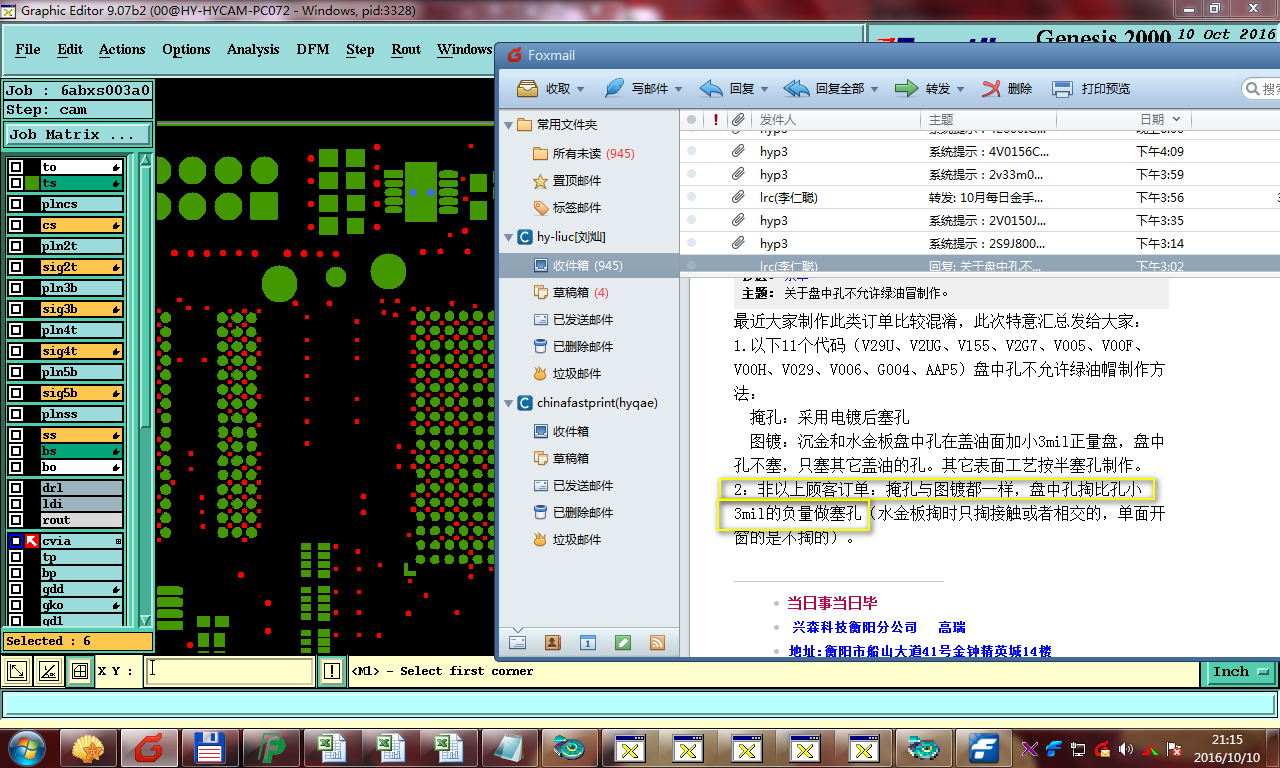This screenshot has width=1280, height=768.
Task: Click the exclamation button next to coordinate field
Action: pyautogui.click(x=332, y=672)
